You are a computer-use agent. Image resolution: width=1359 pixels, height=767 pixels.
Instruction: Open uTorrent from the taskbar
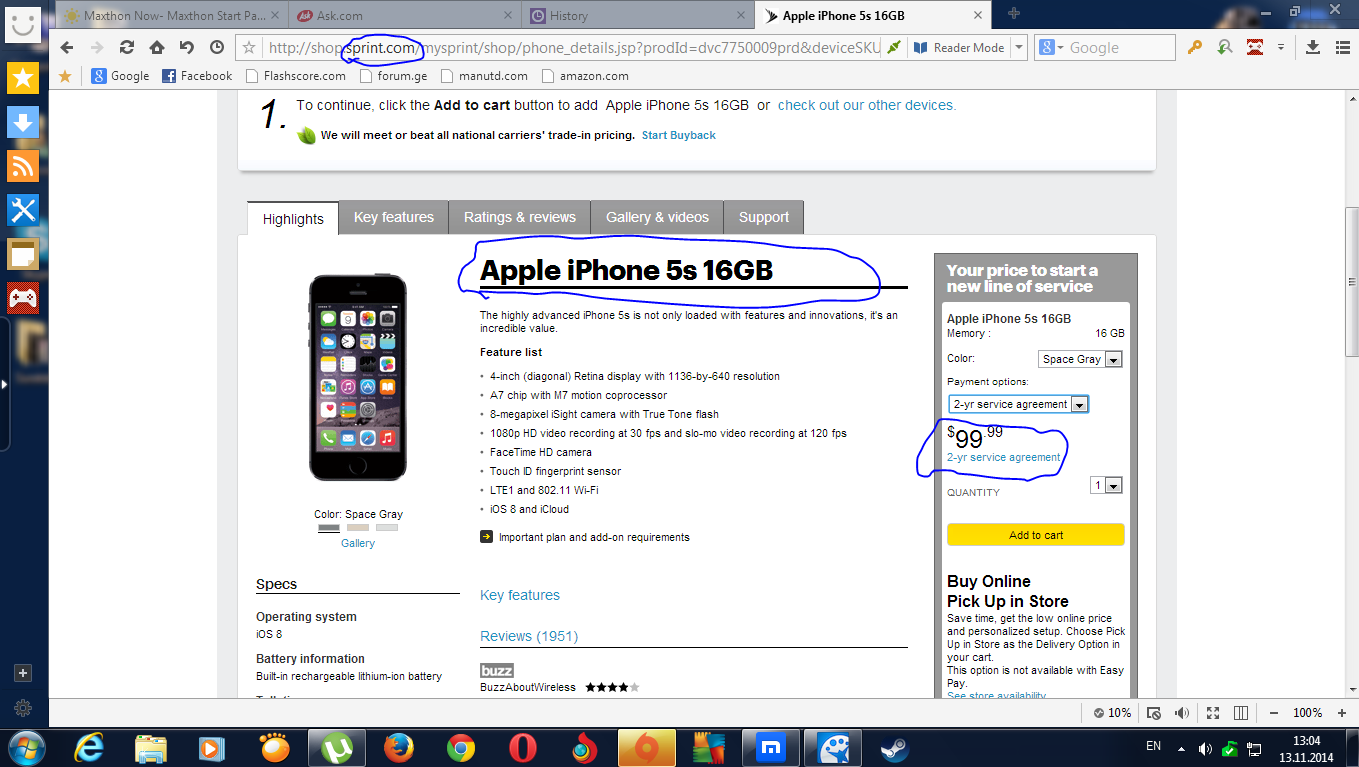point(337,747)
